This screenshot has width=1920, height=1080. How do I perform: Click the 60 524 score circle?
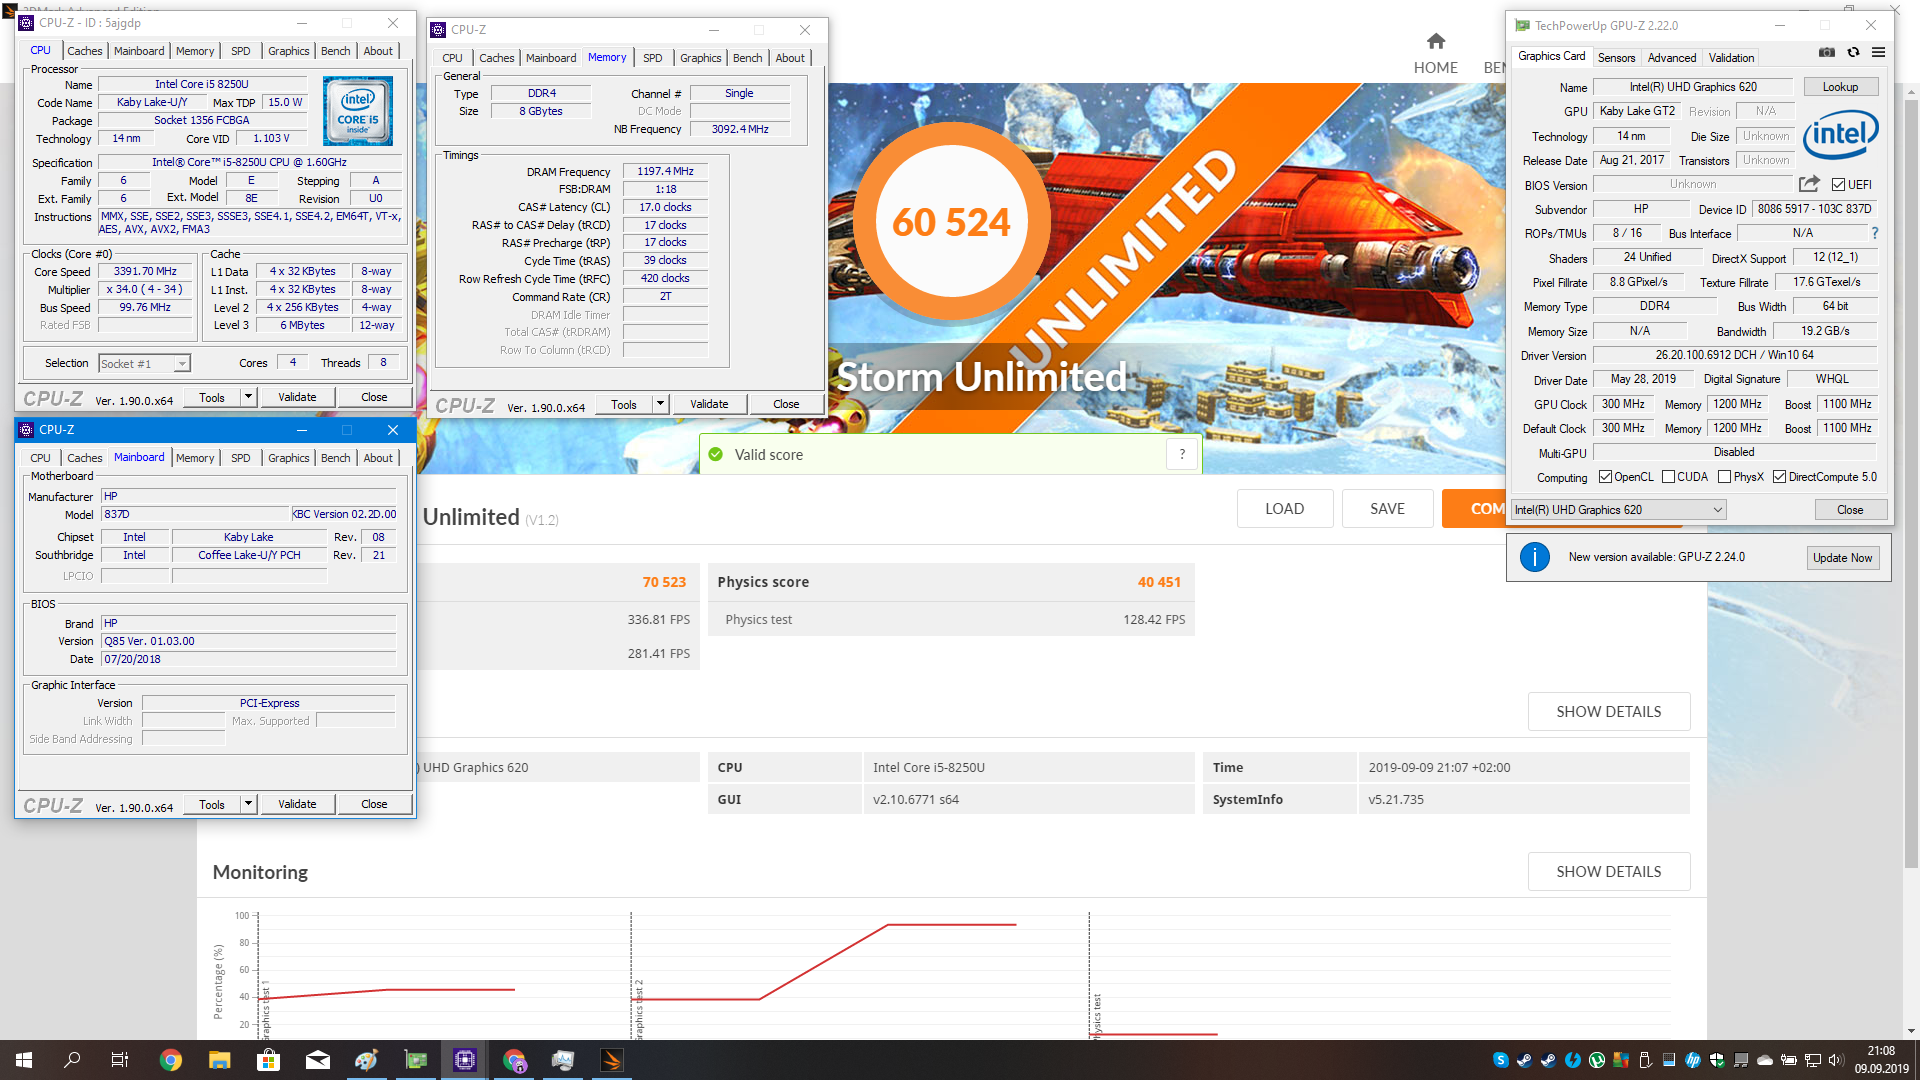[951, 222]
